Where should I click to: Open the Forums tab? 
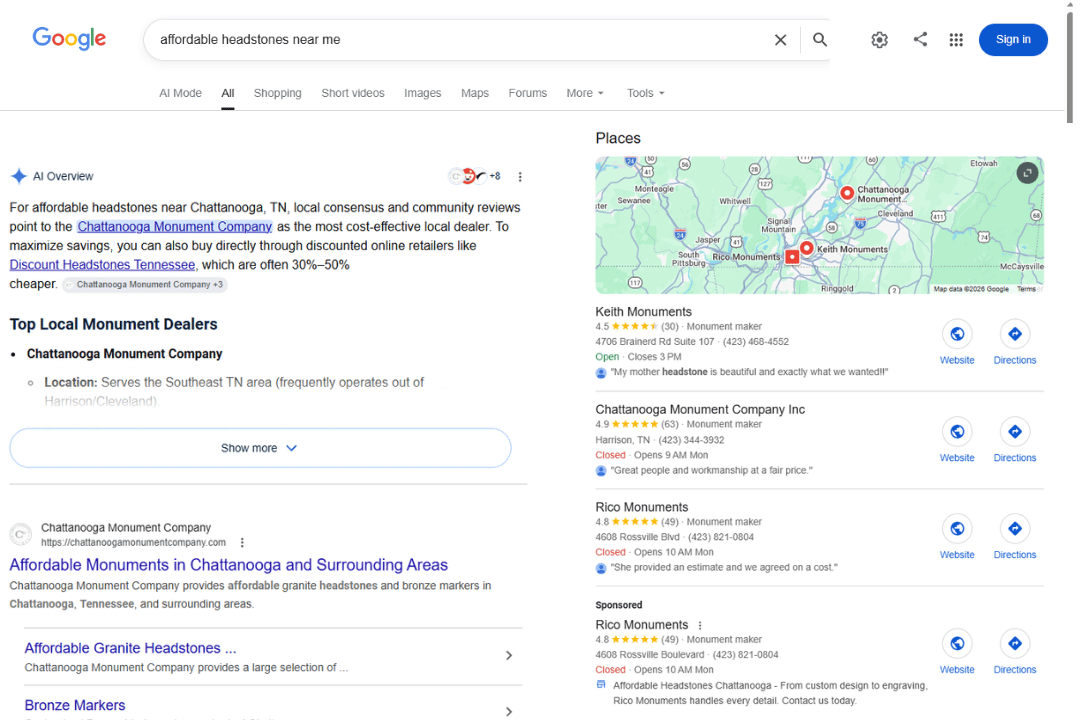tap(528, 93)
